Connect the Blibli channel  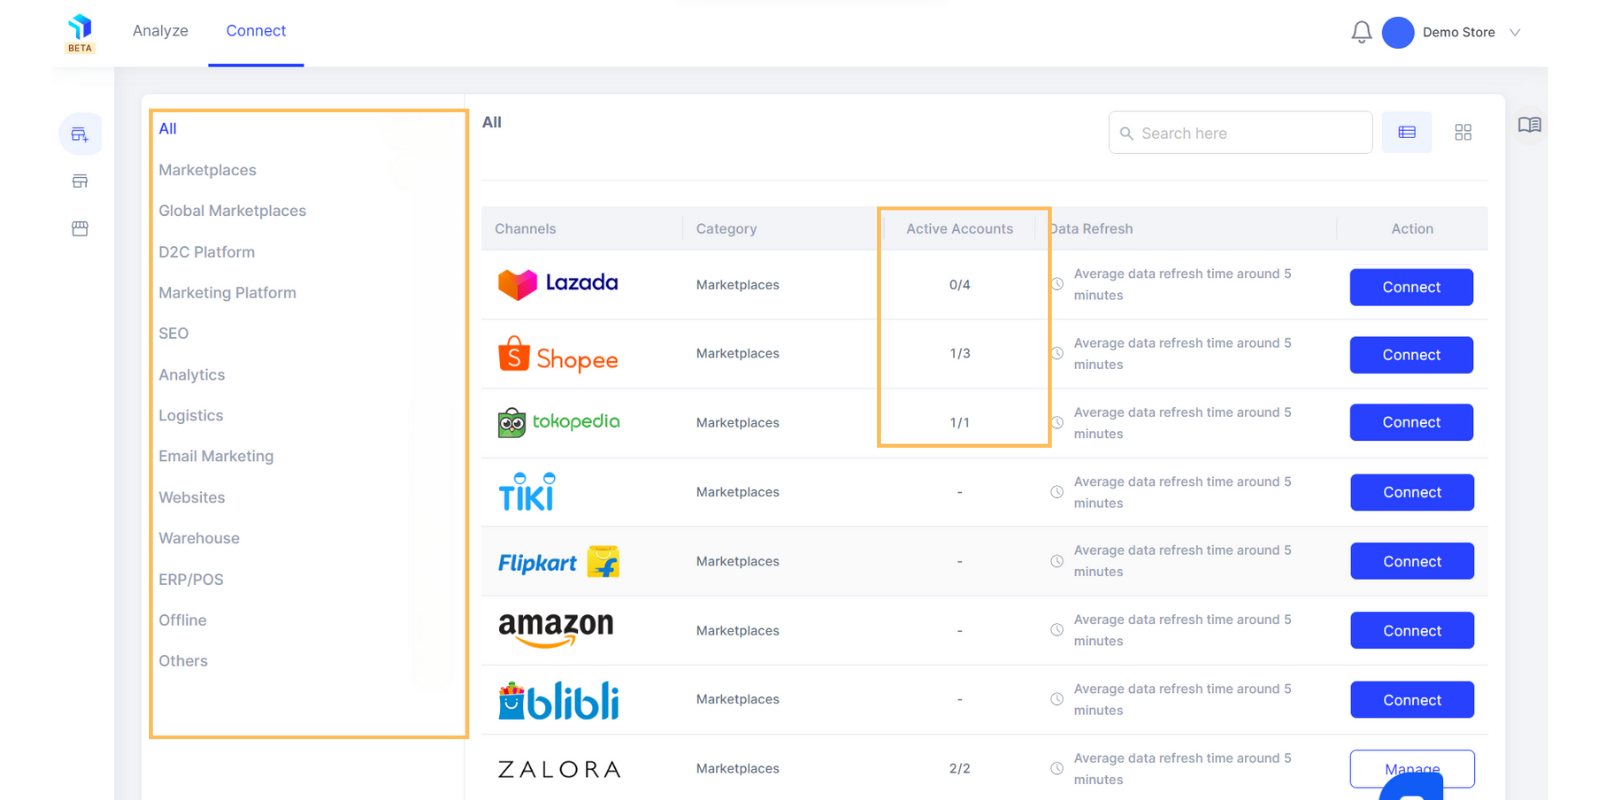point(1412,700)
